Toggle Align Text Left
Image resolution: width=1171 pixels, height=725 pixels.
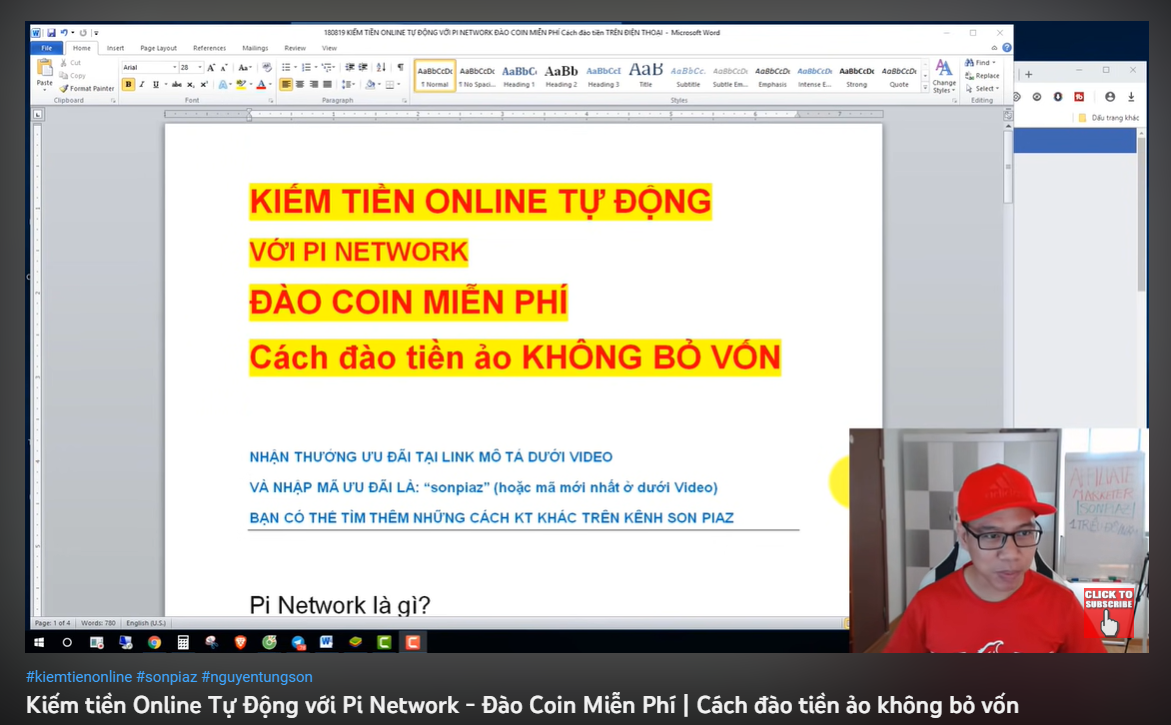point(286,84)
